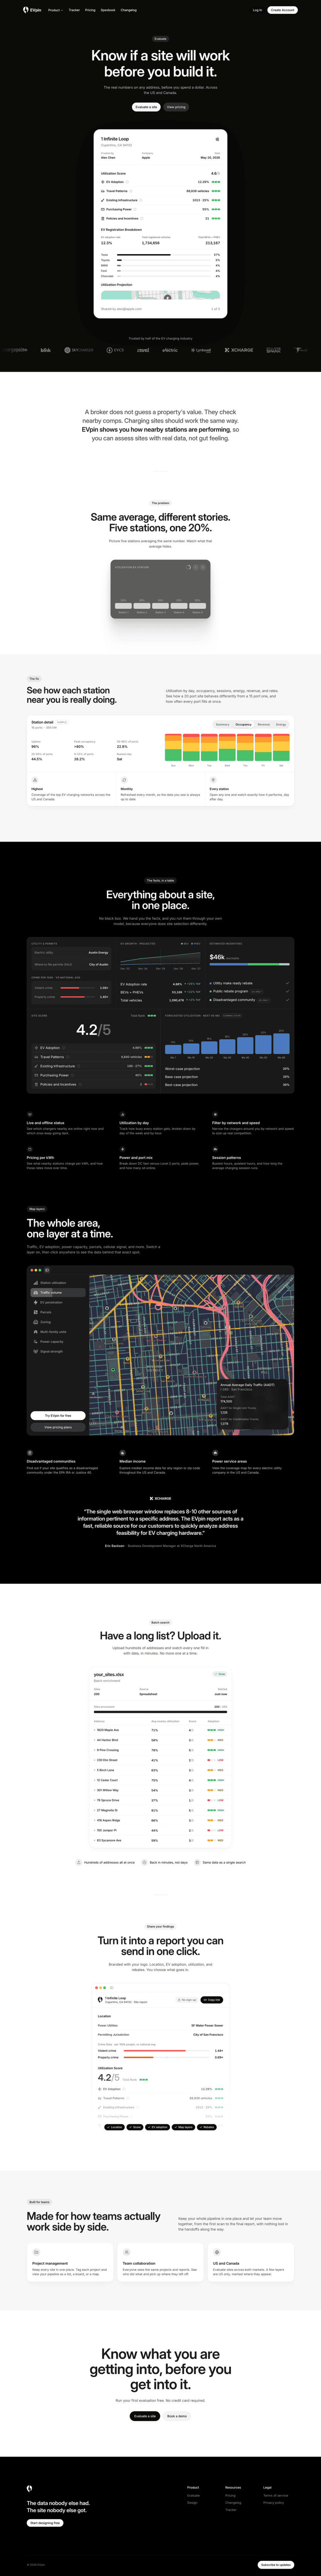
Task: Click the Location chip under the report preview
Action: [x=115, y=2127]
